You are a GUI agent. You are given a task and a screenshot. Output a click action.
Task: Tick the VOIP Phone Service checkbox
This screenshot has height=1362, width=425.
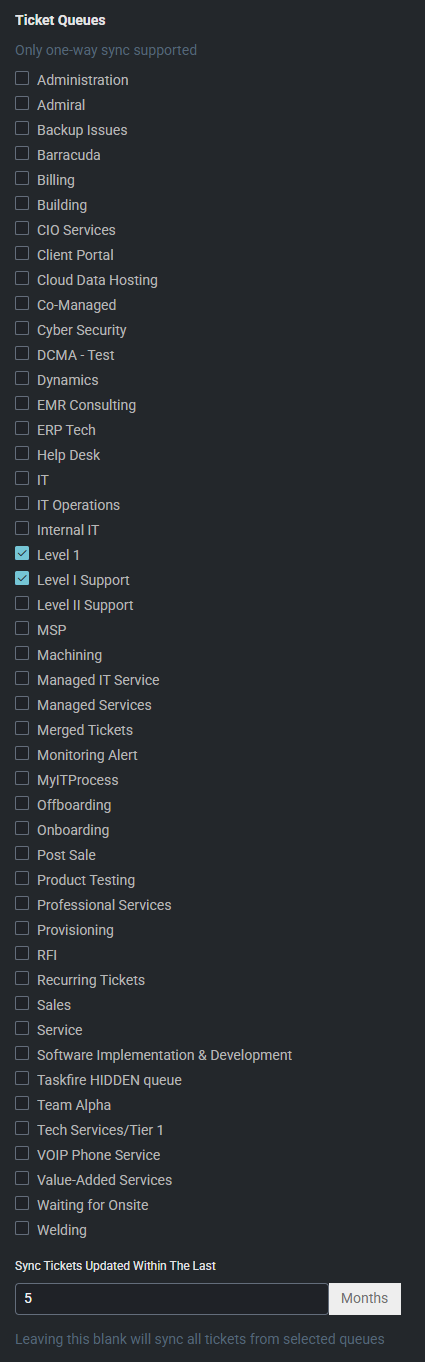click(x=22, y=1153)
